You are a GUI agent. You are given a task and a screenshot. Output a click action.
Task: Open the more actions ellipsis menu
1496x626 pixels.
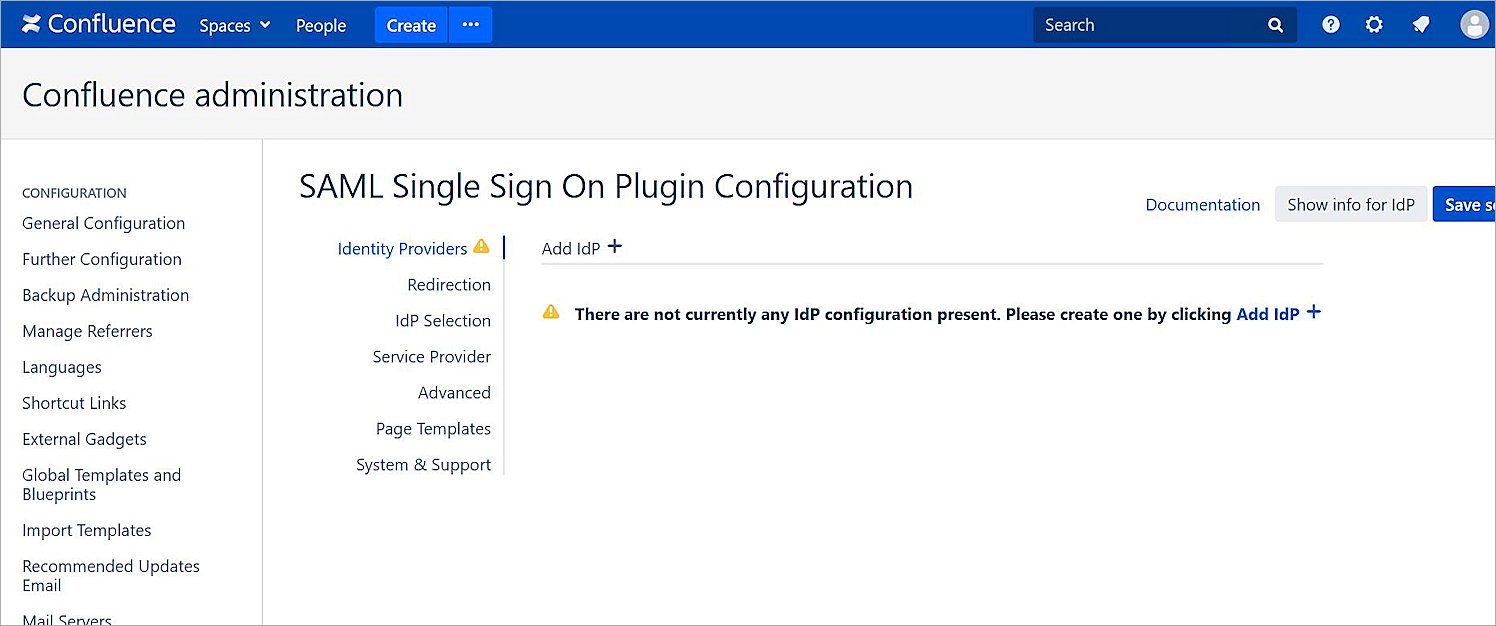coord(470,25)
